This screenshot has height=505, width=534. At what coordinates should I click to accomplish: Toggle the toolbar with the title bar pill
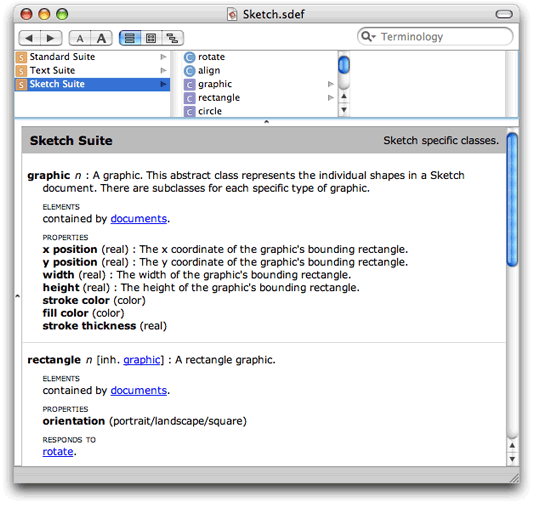(x=504, y=14)
